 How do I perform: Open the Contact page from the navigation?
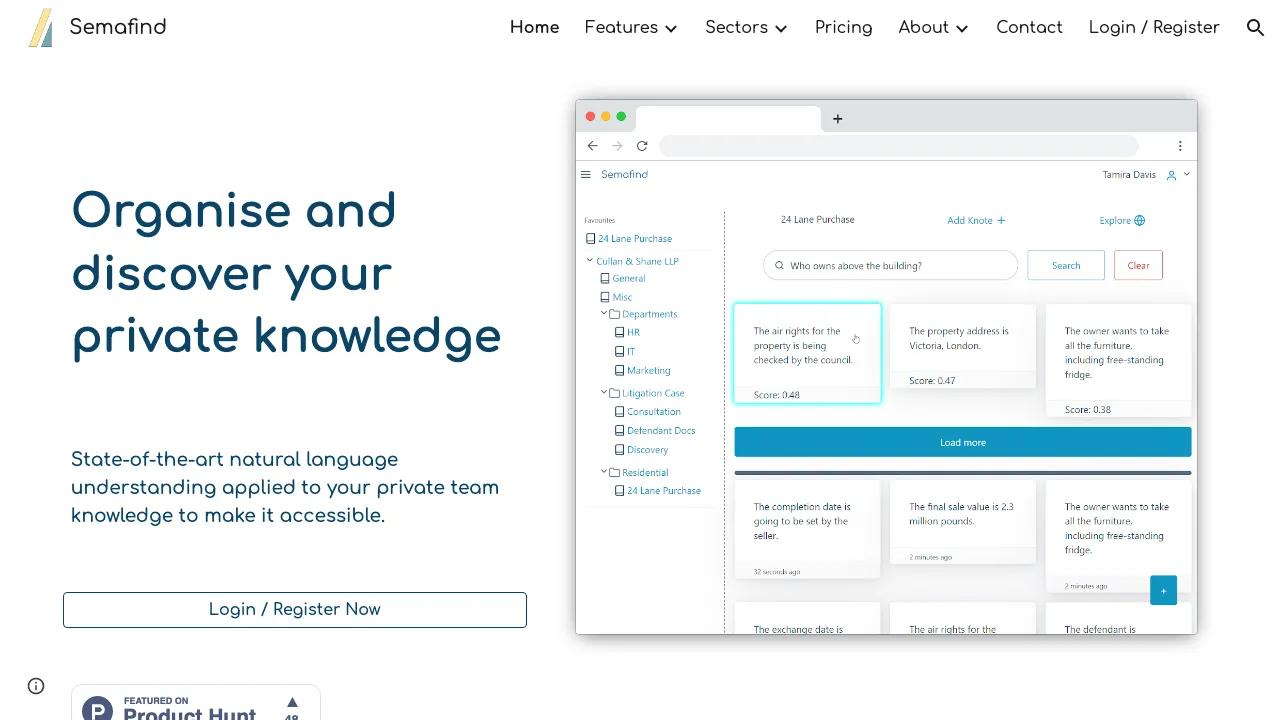pos(1029,28)
